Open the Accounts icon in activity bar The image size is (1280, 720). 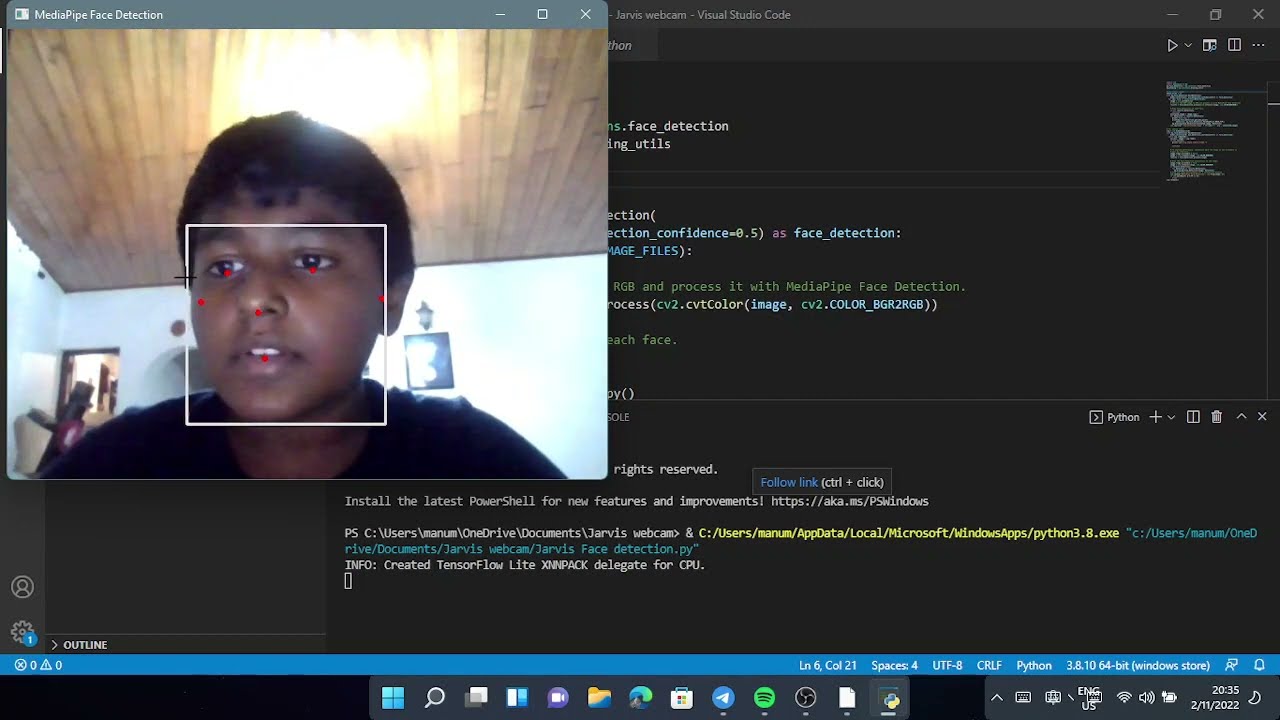(x=22, y=587)
